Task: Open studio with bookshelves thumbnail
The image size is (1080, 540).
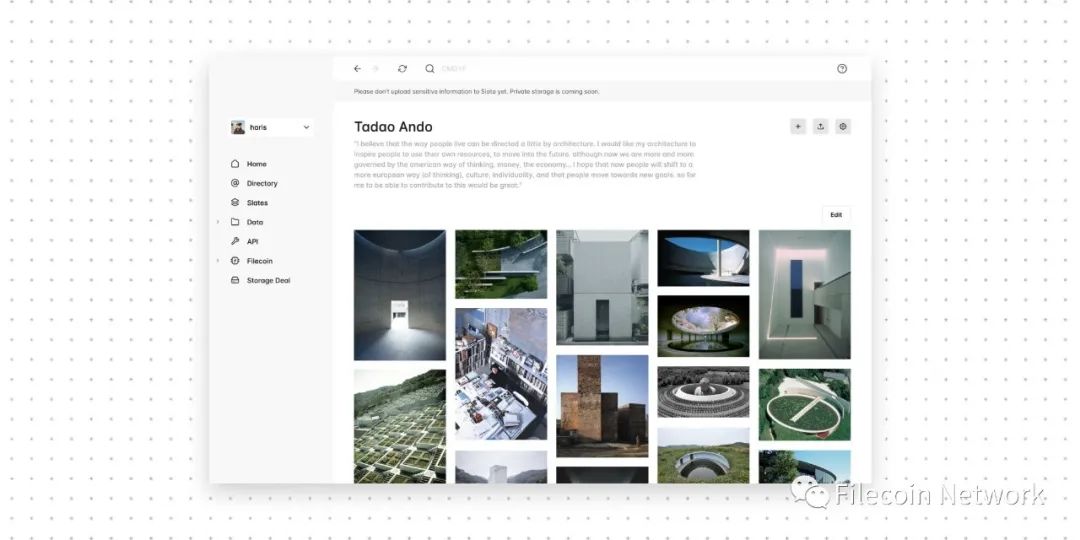Action: pyautogui.click(x=501, y=374)
